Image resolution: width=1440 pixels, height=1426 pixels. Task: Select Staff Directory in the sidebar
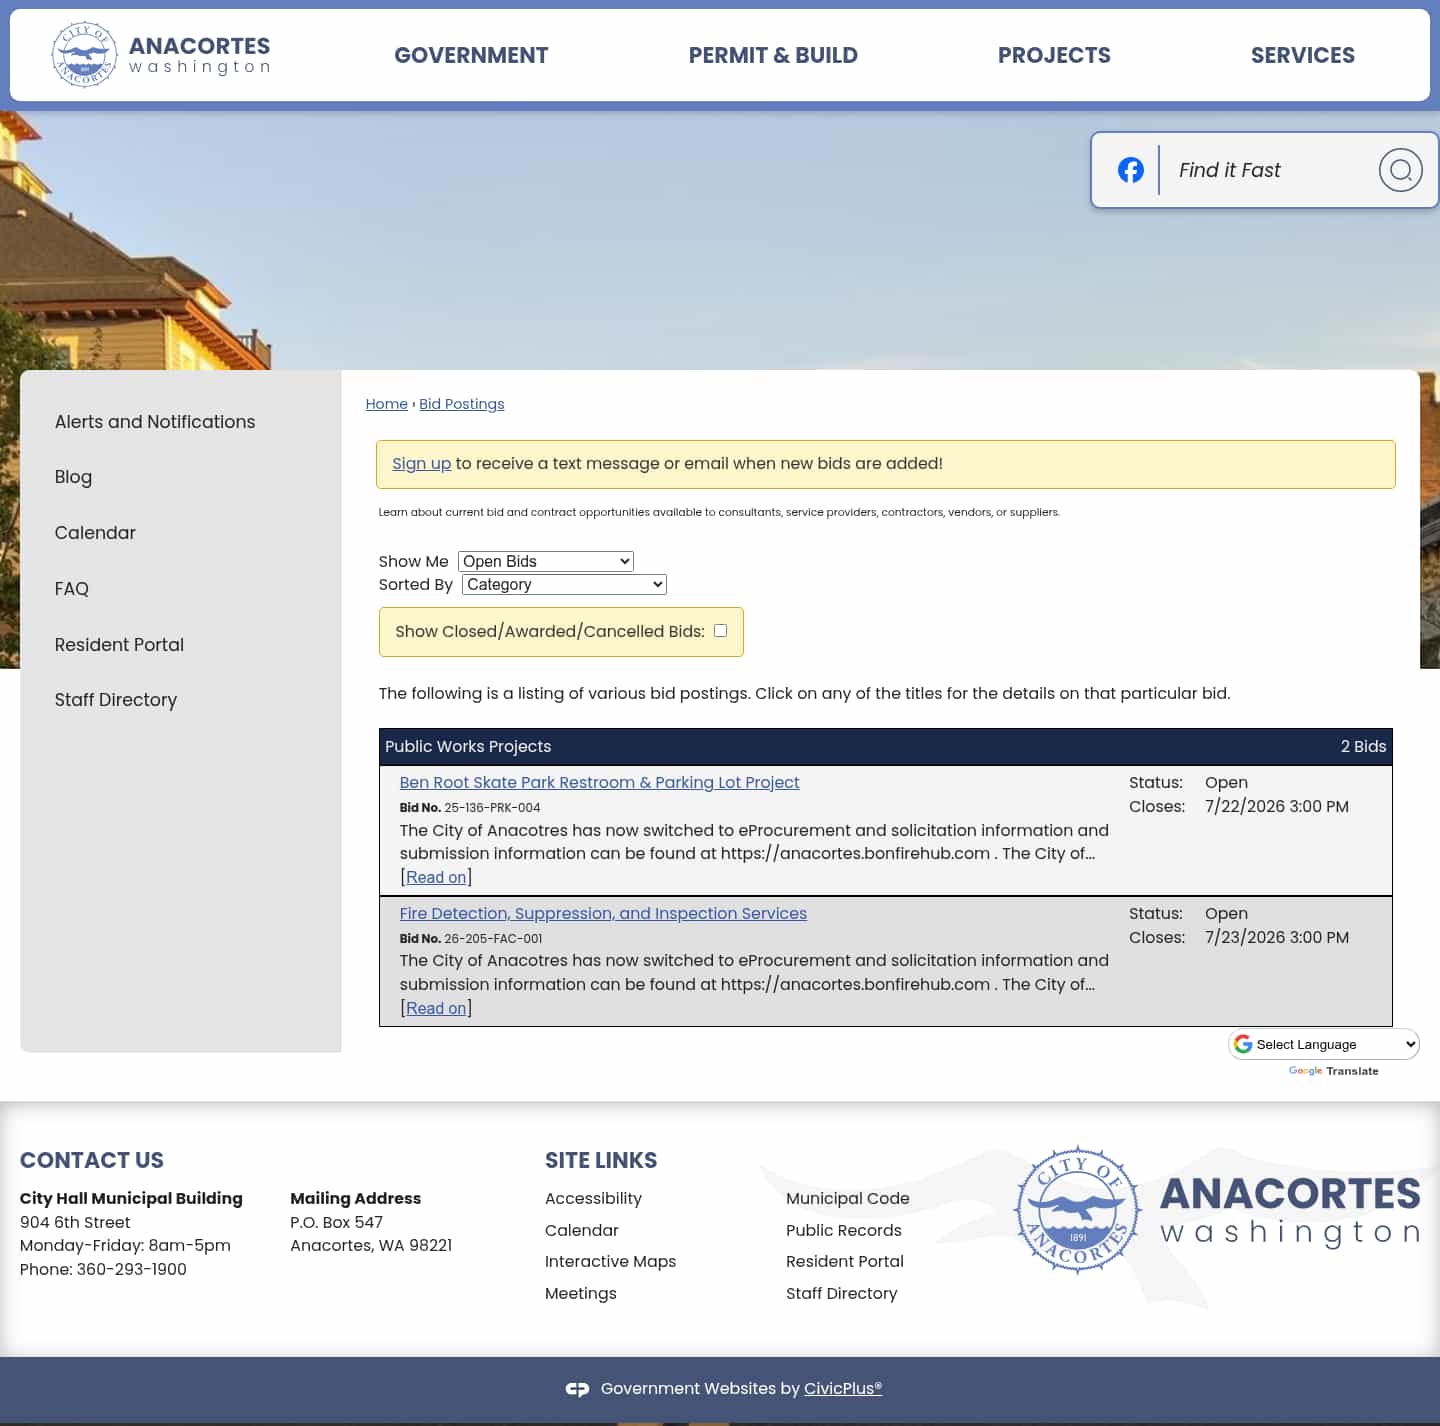[x=116, y=700]
